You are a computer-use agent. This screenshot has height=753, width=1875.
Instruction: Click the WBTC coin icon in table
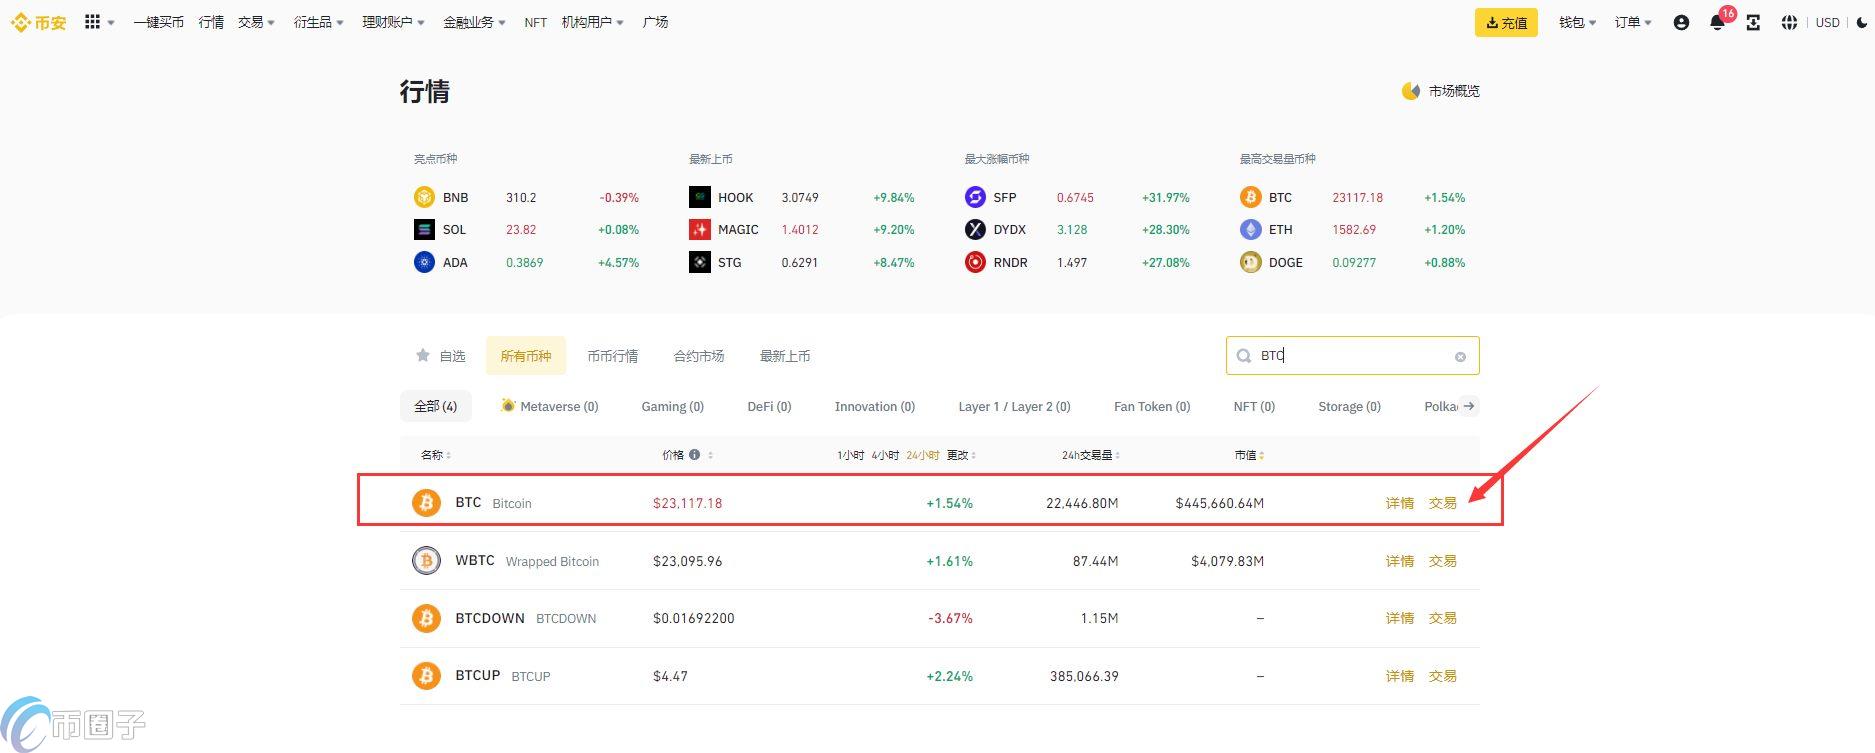(426, 560)
